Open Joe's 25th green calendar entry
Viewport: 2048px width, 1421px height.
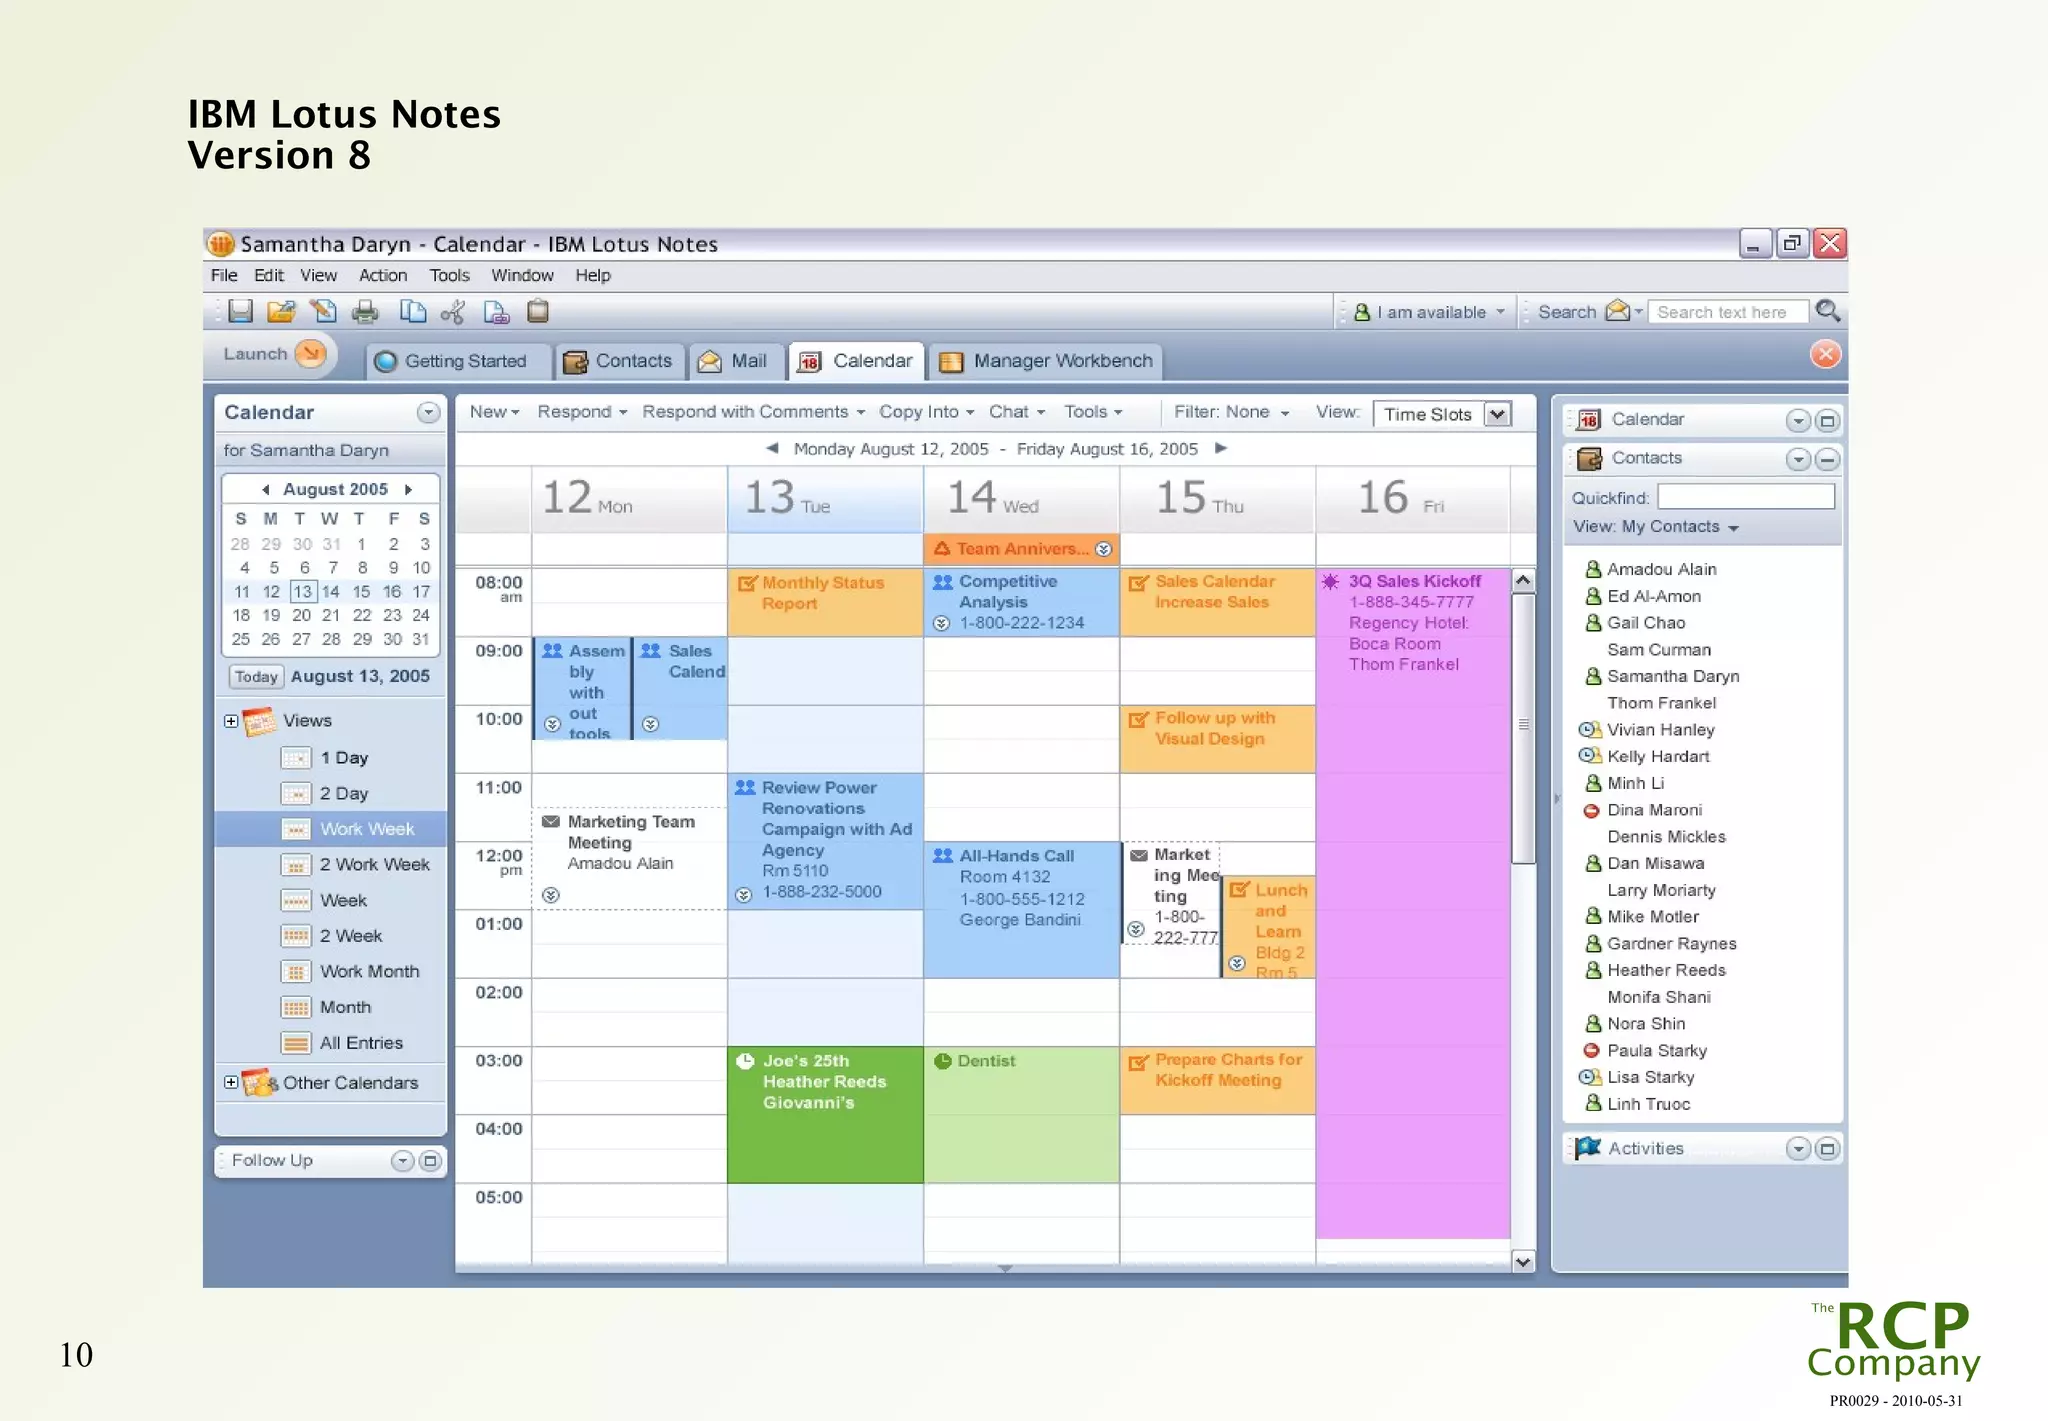825,1114
